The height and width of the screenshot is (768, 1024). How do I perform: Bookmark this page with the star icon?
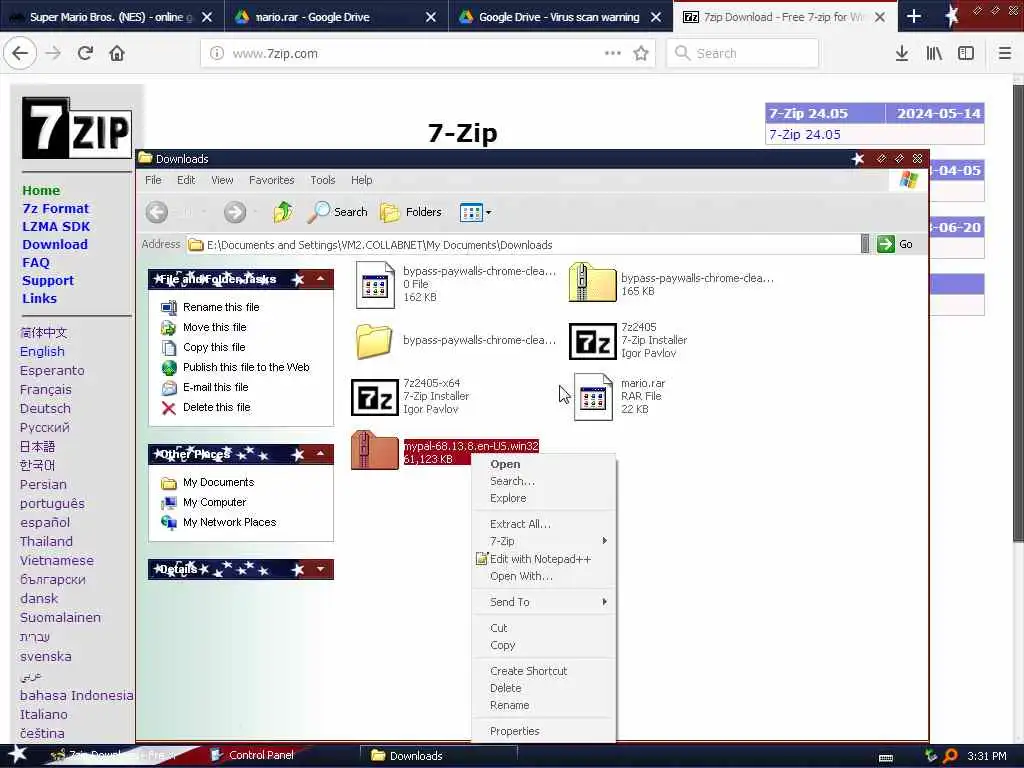click(x=641, y=54)
